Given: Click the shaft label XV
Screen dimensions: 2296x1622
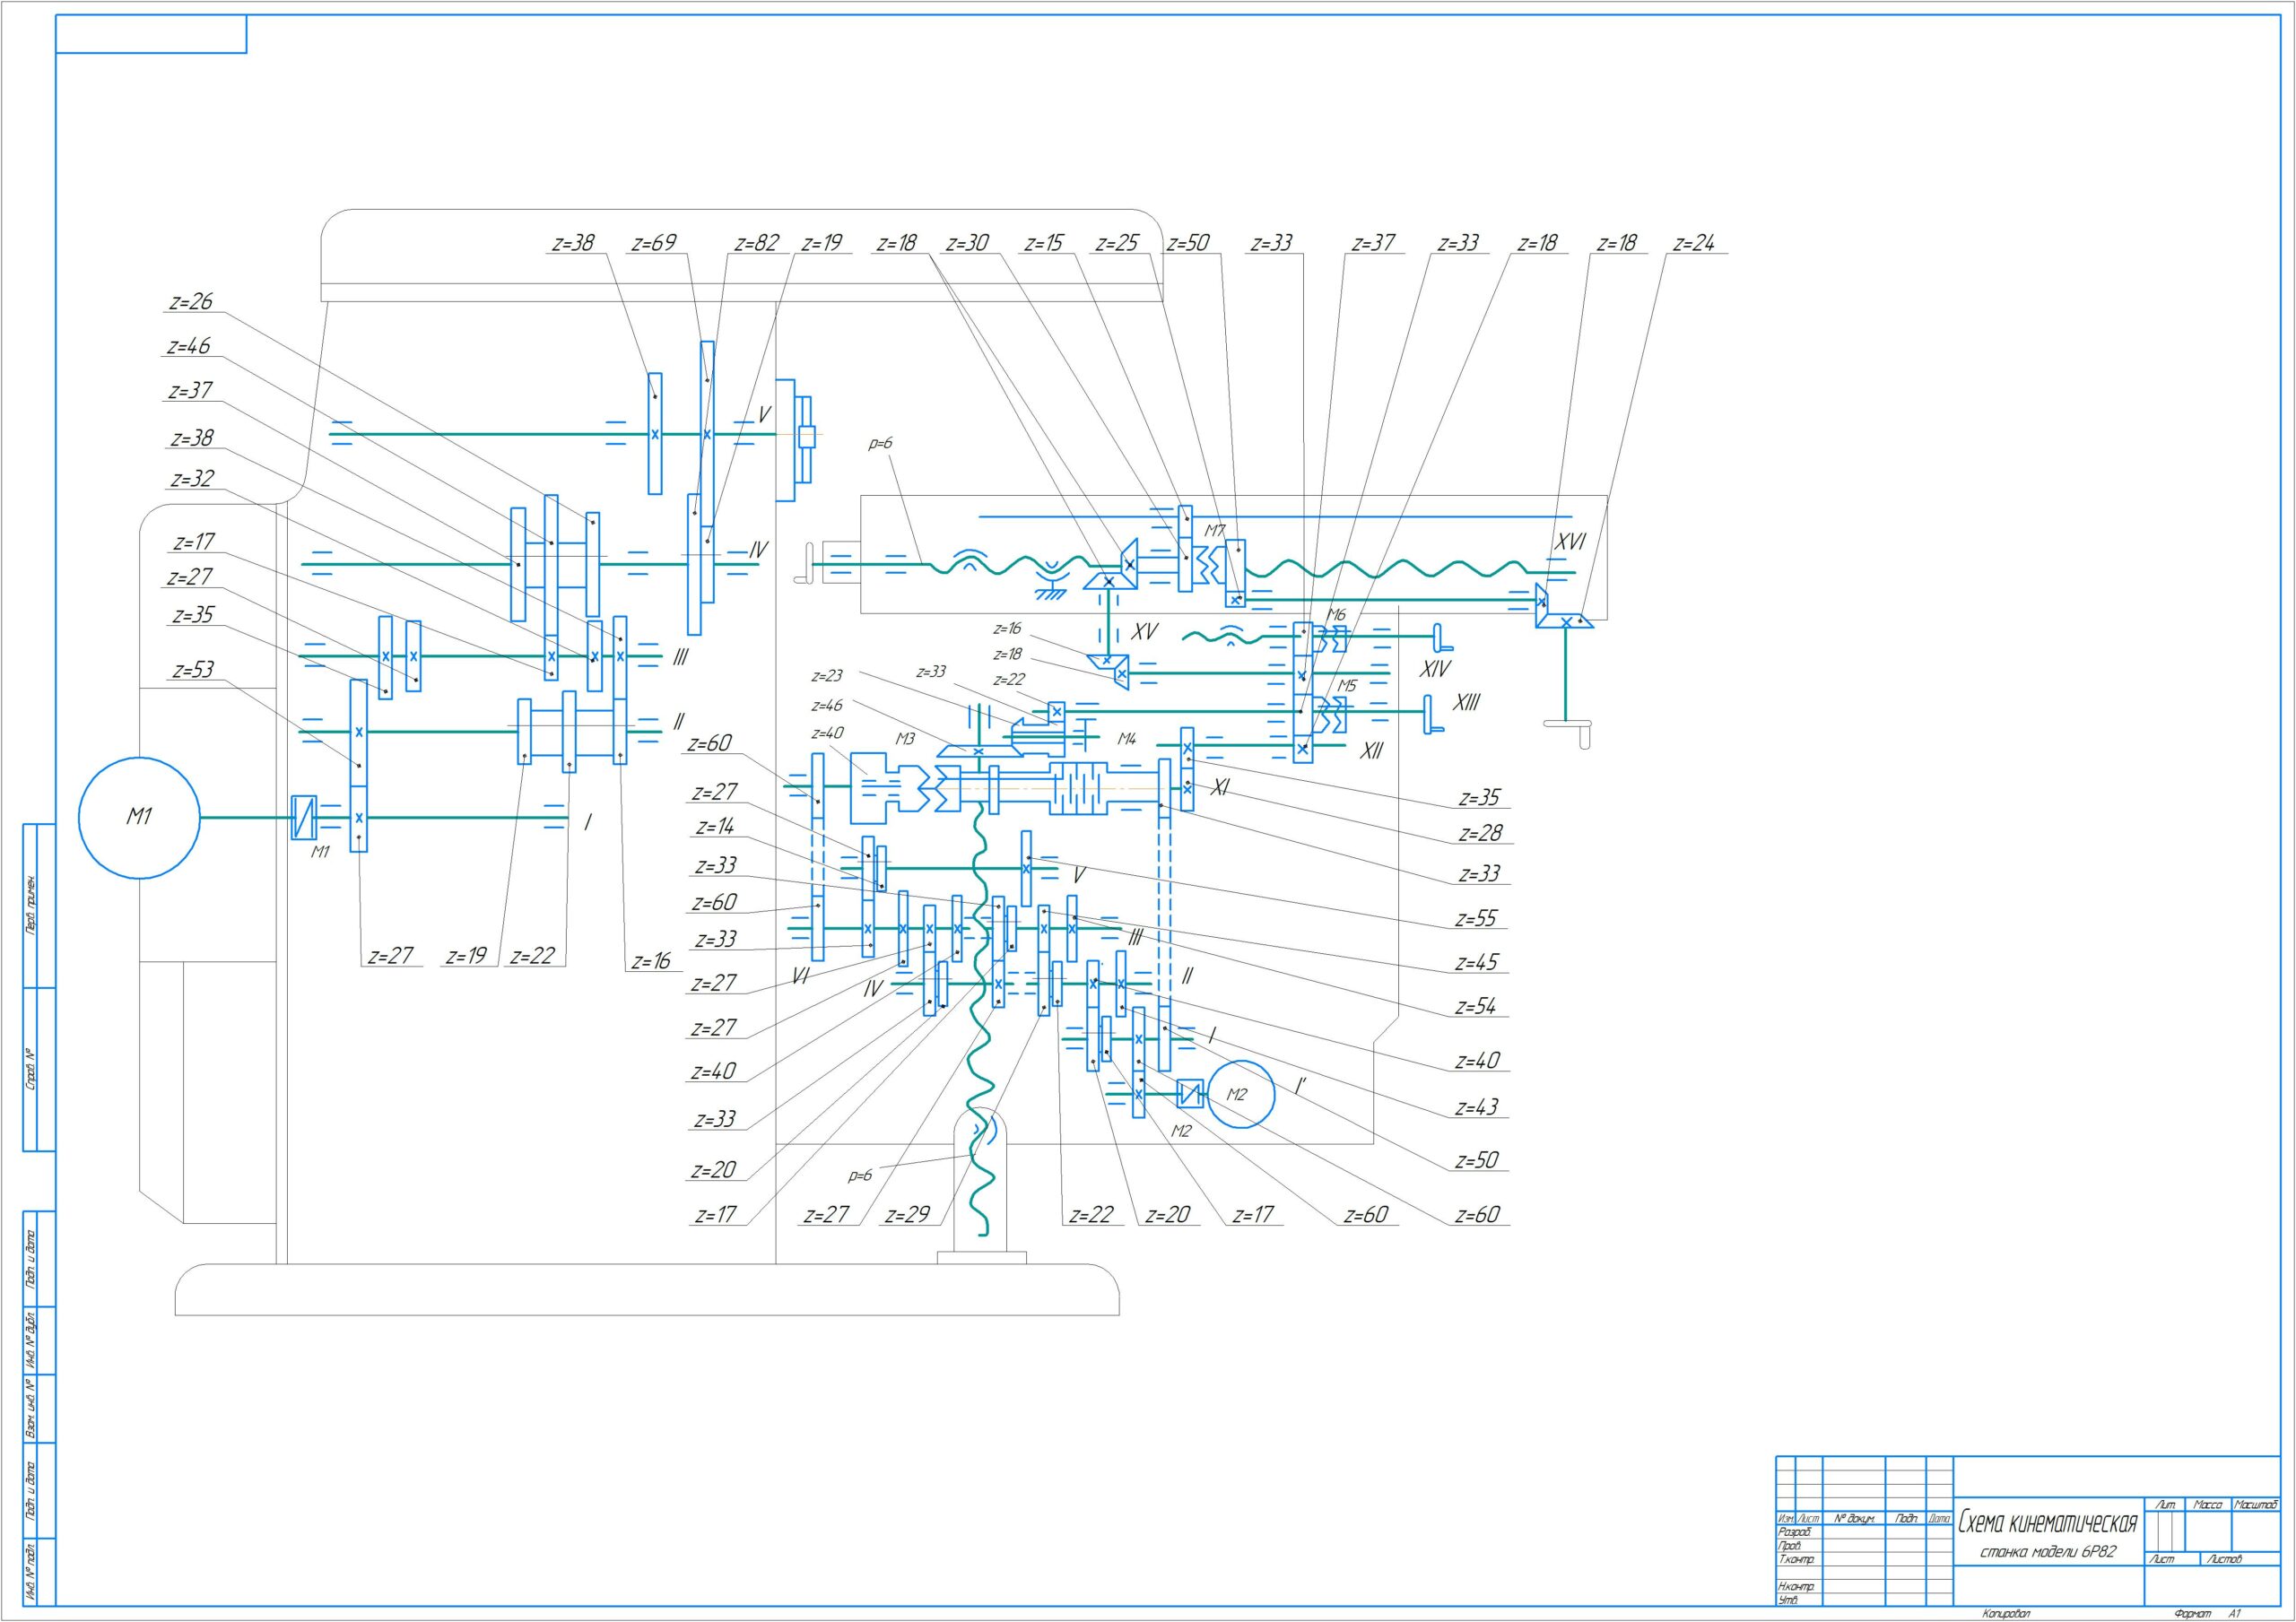Looking at the screenshot, I should coord(1145,632).
